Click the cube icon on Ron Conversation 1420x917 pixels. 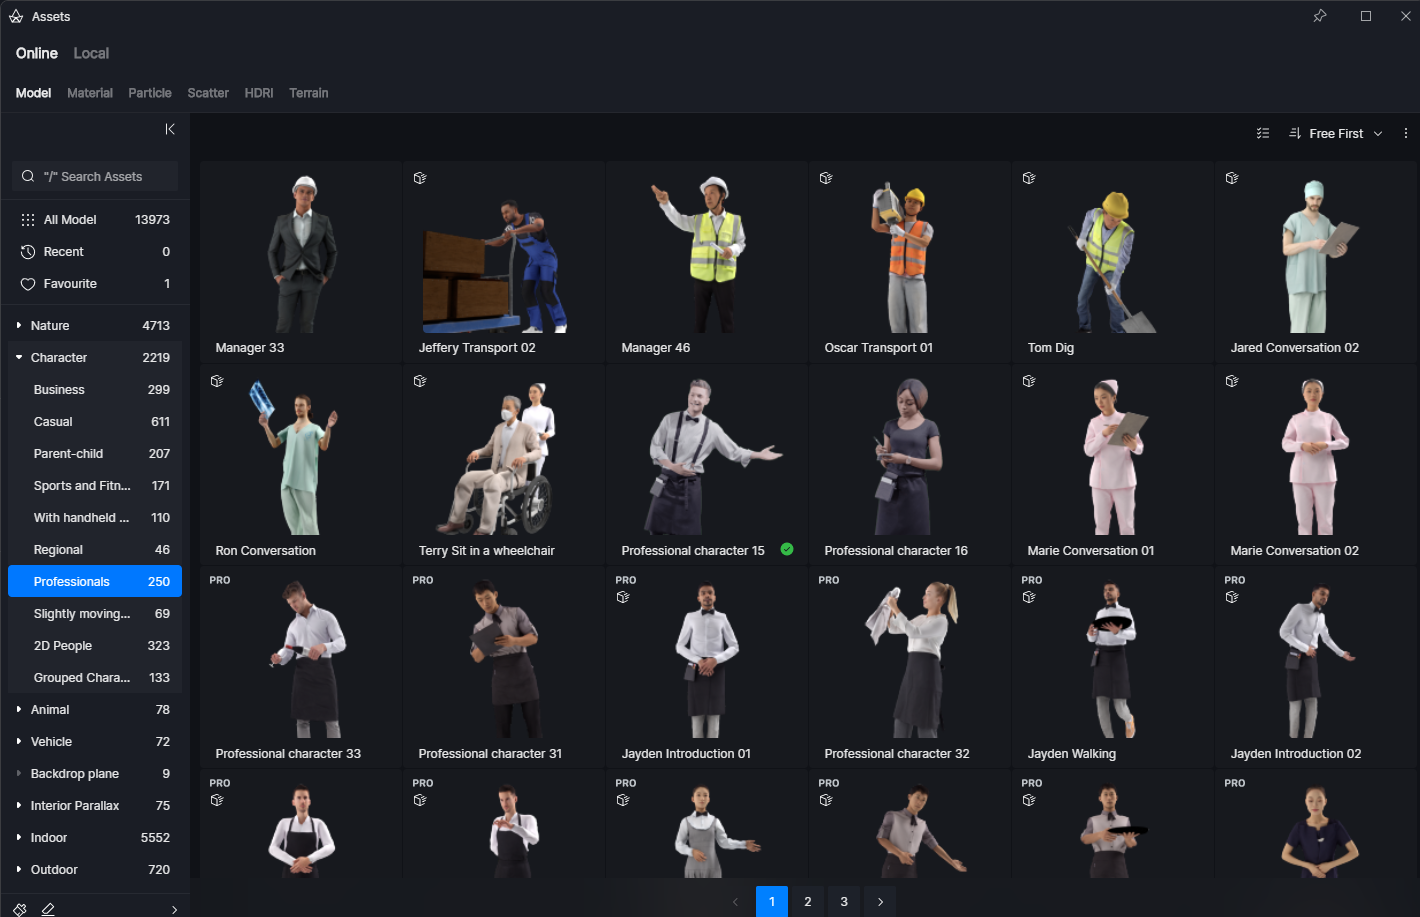click(x=217, y=381)
